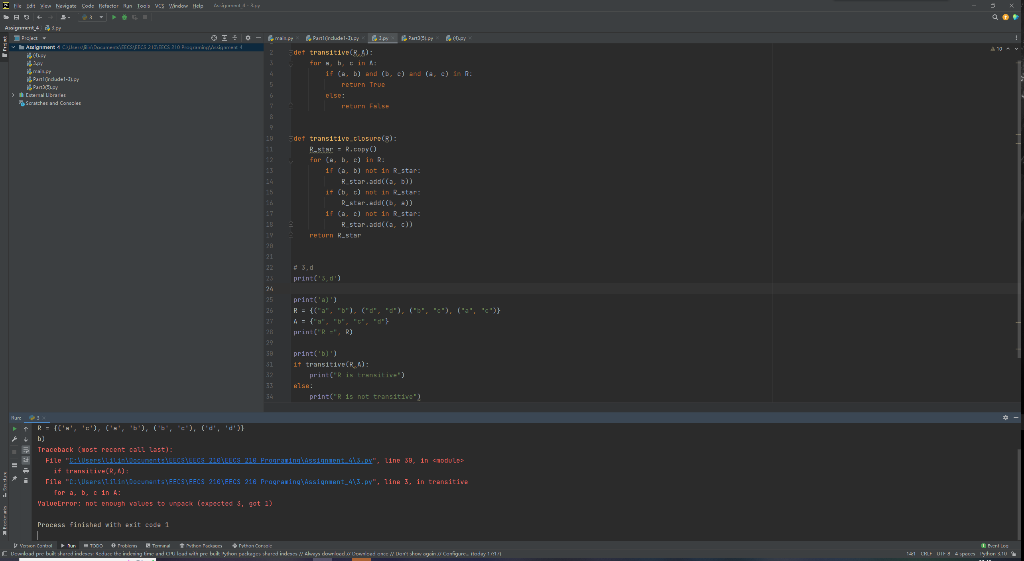Viewport: 1024px width, 561px height.
Task: Click the locate file target icon in Project panel
Action: pyautogui.click(x=212, y=38)
